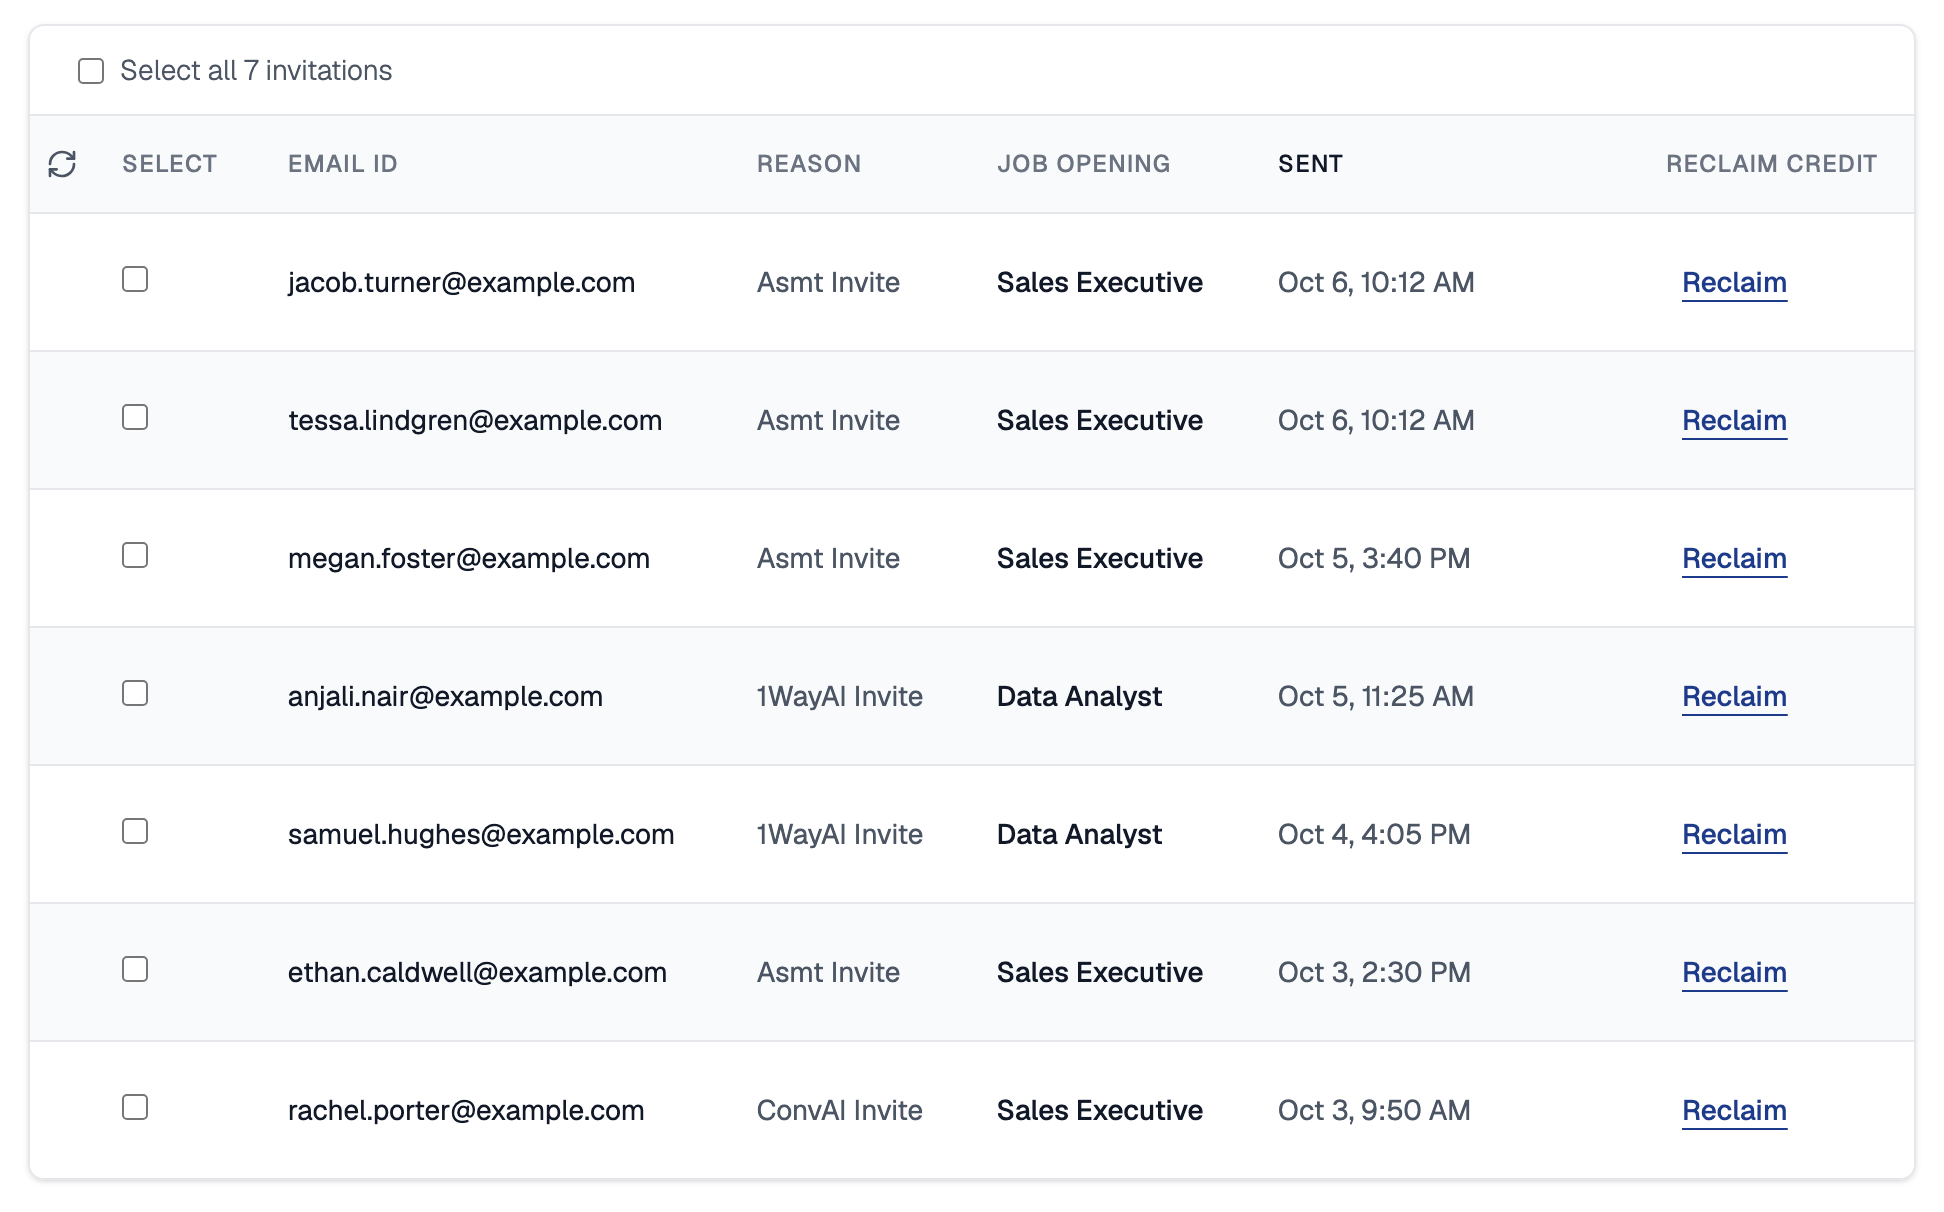The height and width of the screenshot is (1212, 1944).
Task: Click email anjali.nair@example.com
Action: click(x=446, y=697)
